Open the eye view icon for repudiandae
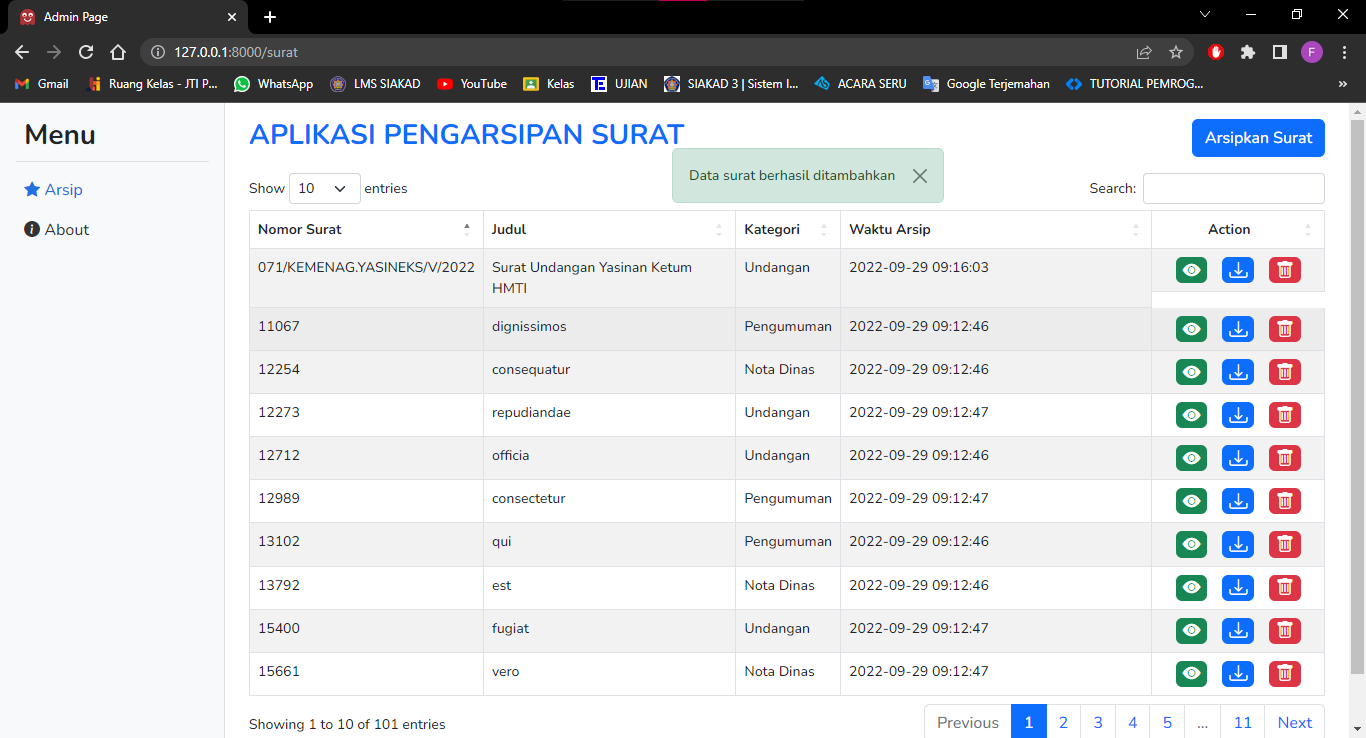The width and height of the screenshot is (1366, 738). click(1191, 414)
